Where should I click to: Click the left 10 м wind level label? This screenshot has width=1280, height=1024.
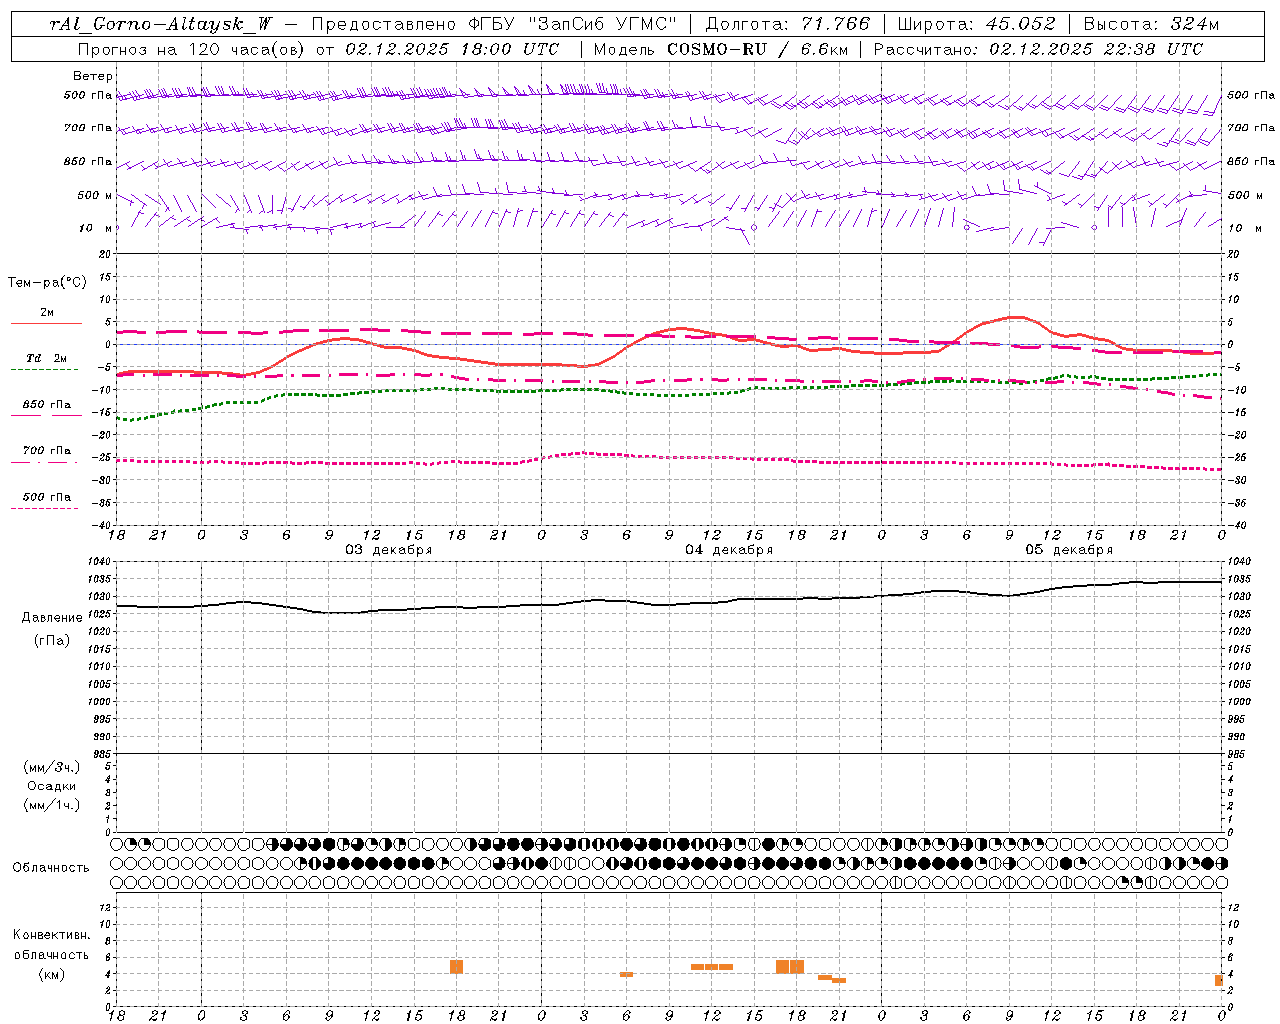97,228
